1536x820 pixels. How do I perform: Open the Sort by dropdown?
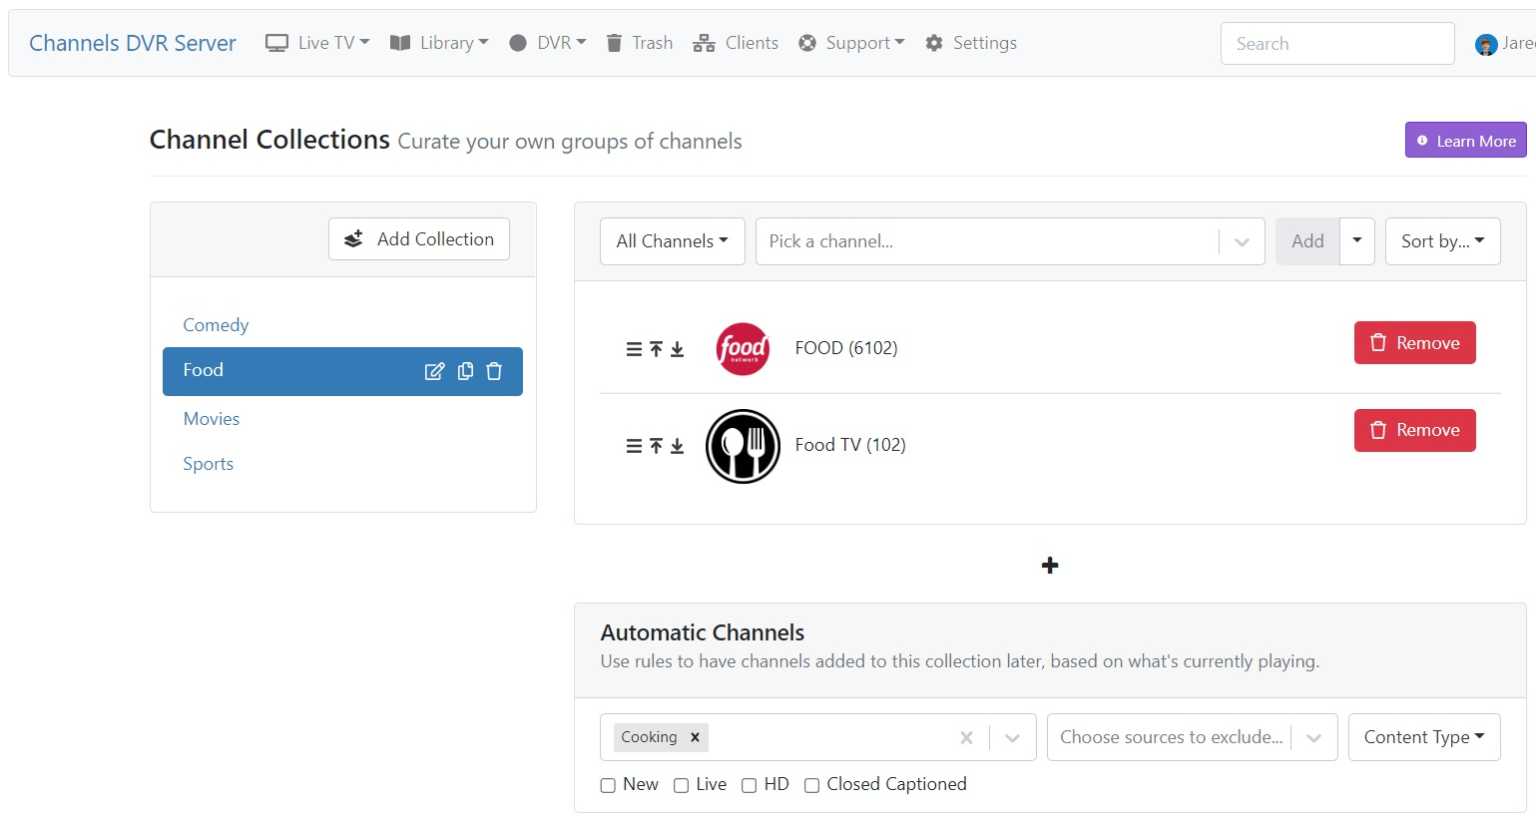tap(1442, 241)
